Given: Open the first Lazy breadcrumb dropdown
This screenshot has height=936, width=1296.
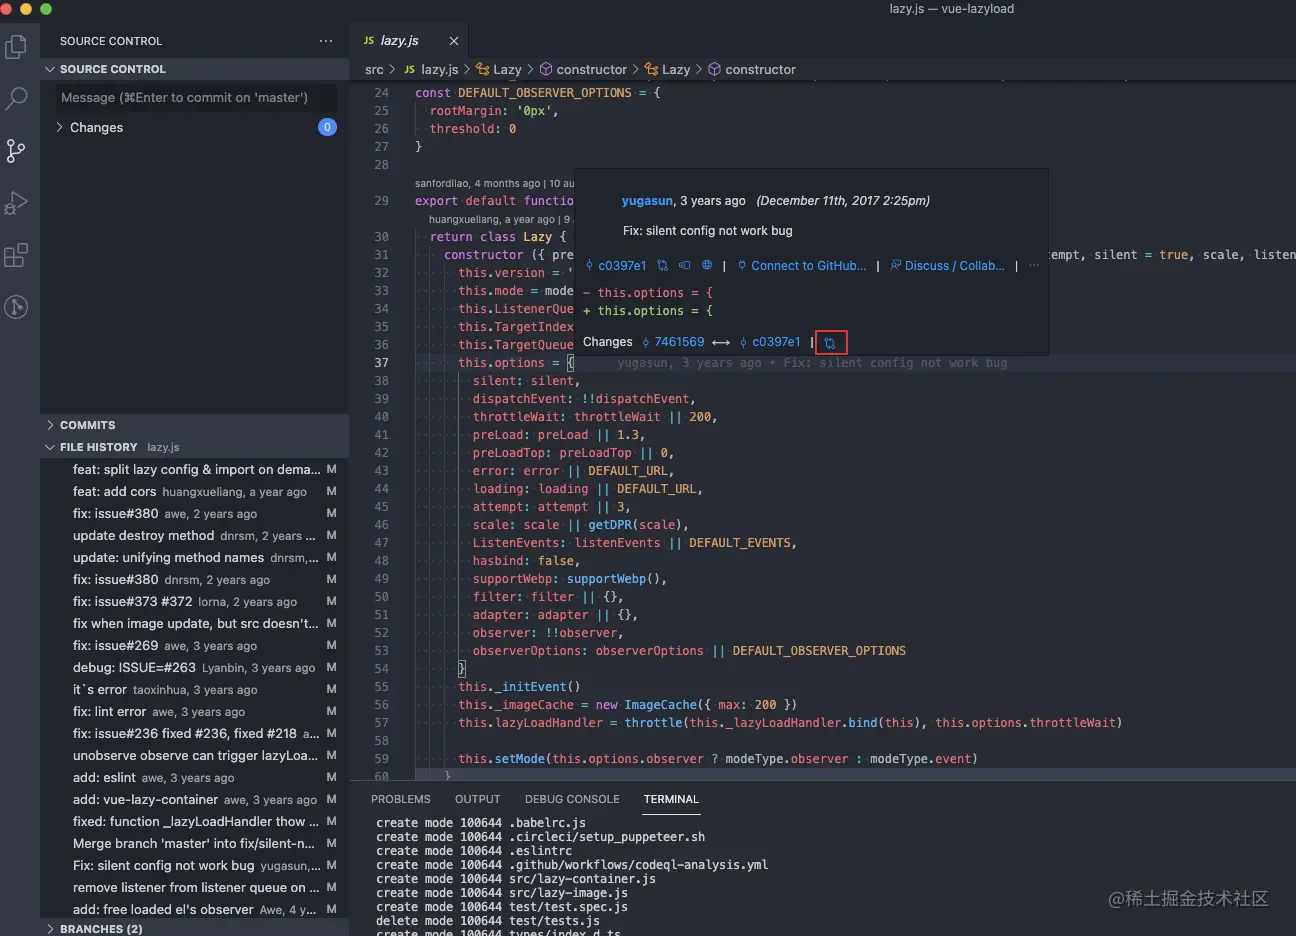Looking at the screenshot, I should coord(499,70).
